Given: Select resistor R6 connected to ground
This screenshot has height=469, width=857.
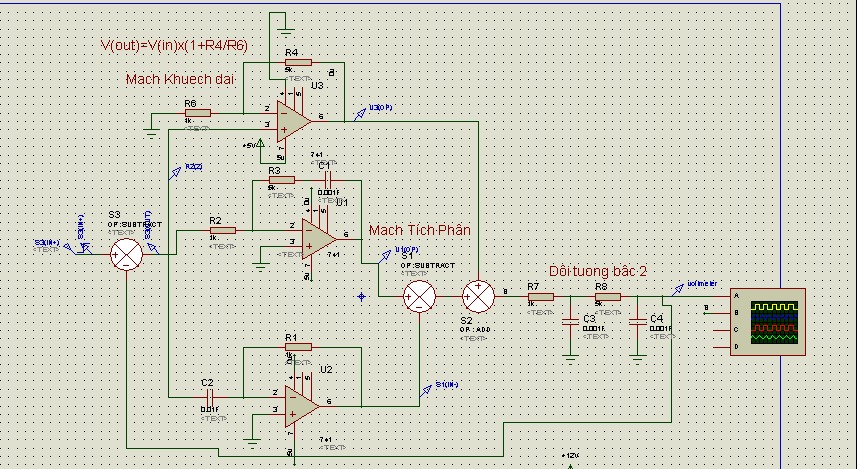Looking at the screenshot, I should tap(197, 113).
